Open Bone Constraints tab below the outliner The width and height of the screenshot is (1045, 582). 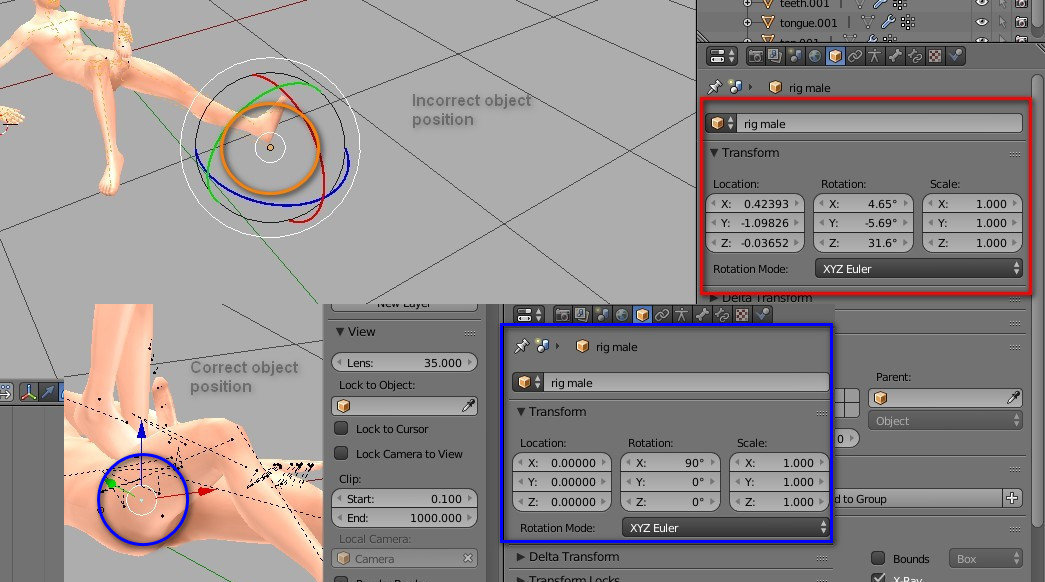915,56
